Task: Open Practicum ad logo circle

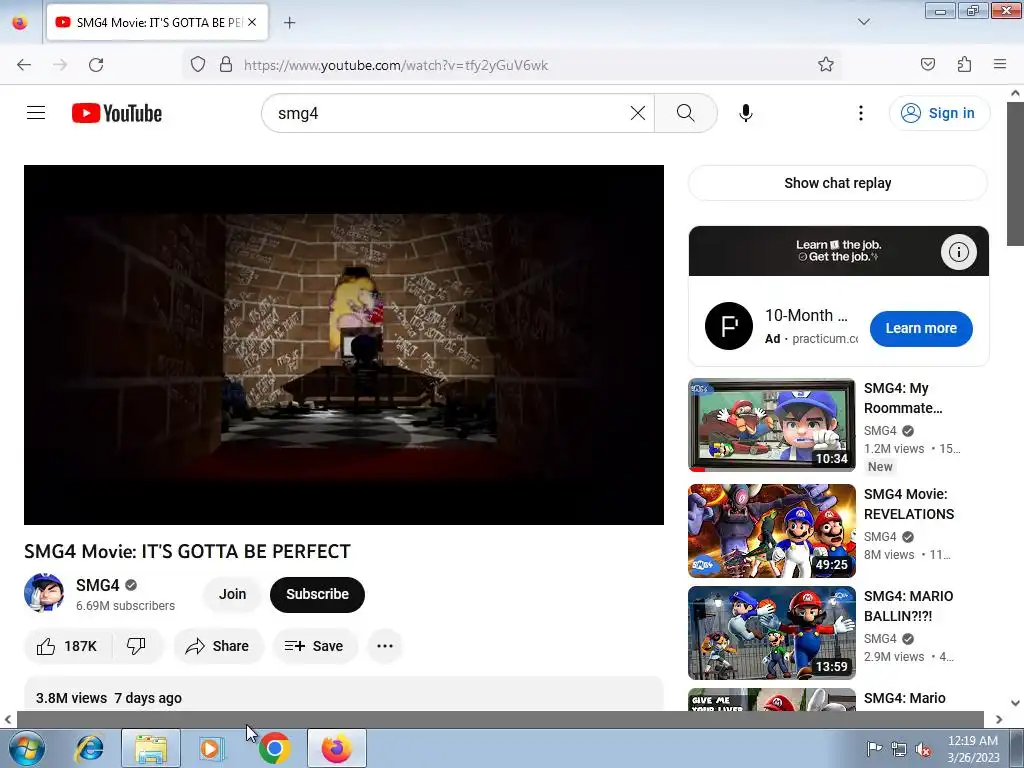Action: [x=729, y=326]
